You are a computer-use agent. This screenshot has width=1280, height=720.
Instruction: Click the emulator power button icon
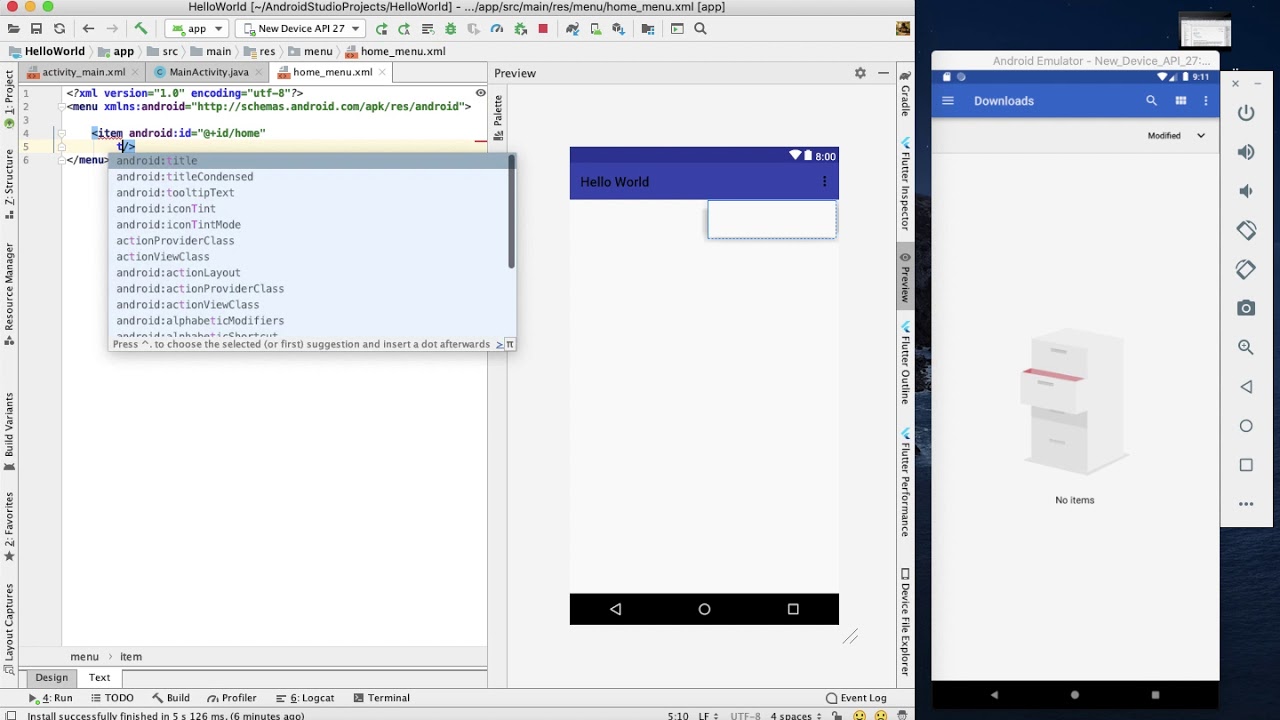coord(1246,113)
